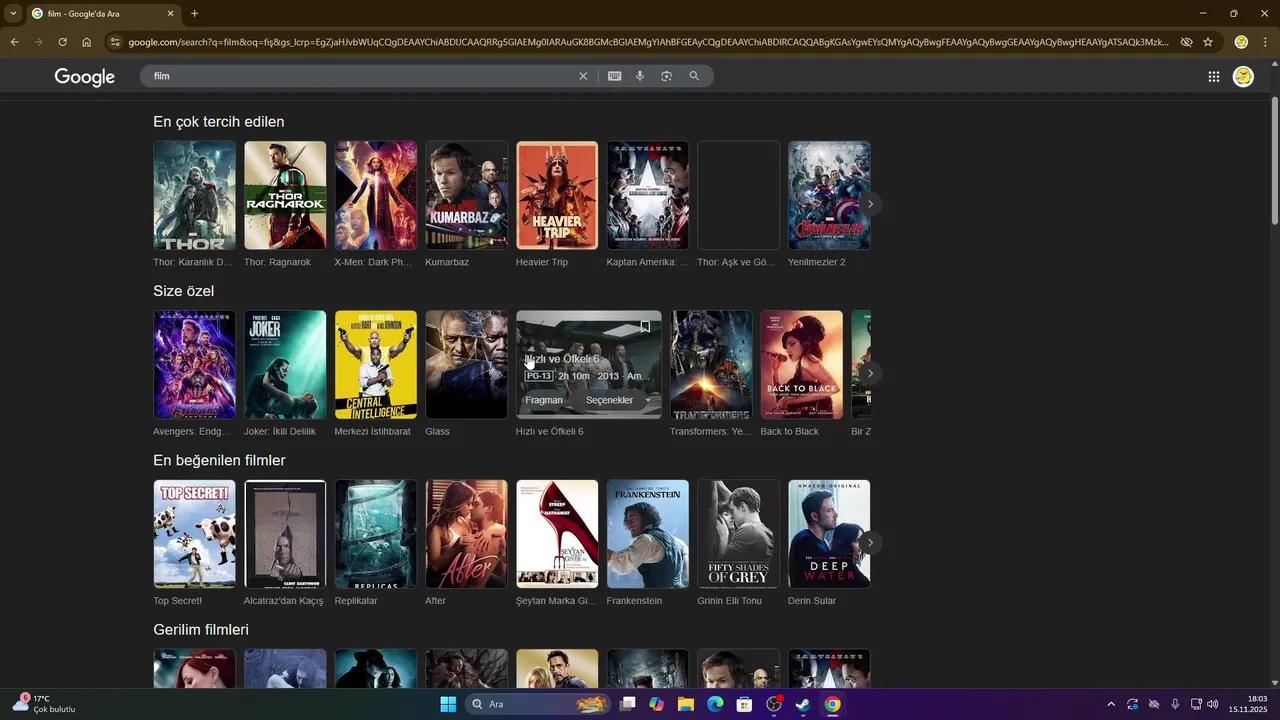Open the Kumarbaz movie poster
The height and width of the screenshot is (720, 1280).
[466, 195]
